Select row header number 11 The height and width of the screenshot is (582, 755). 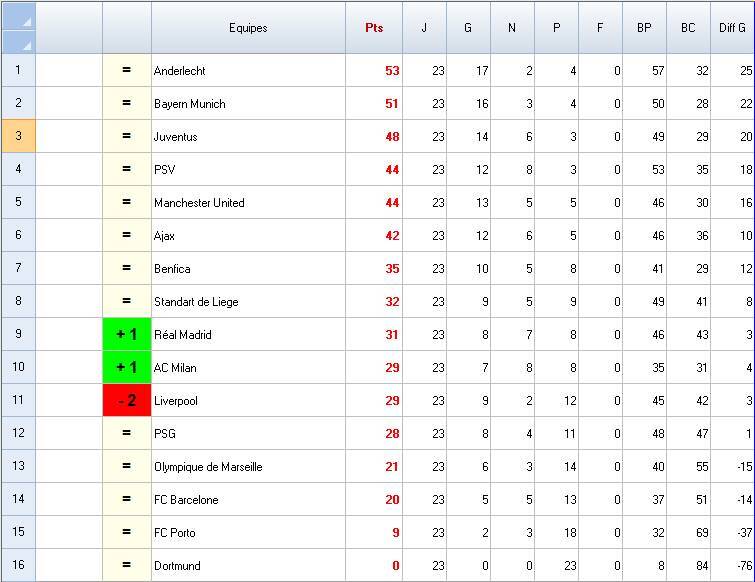point(18,401)
